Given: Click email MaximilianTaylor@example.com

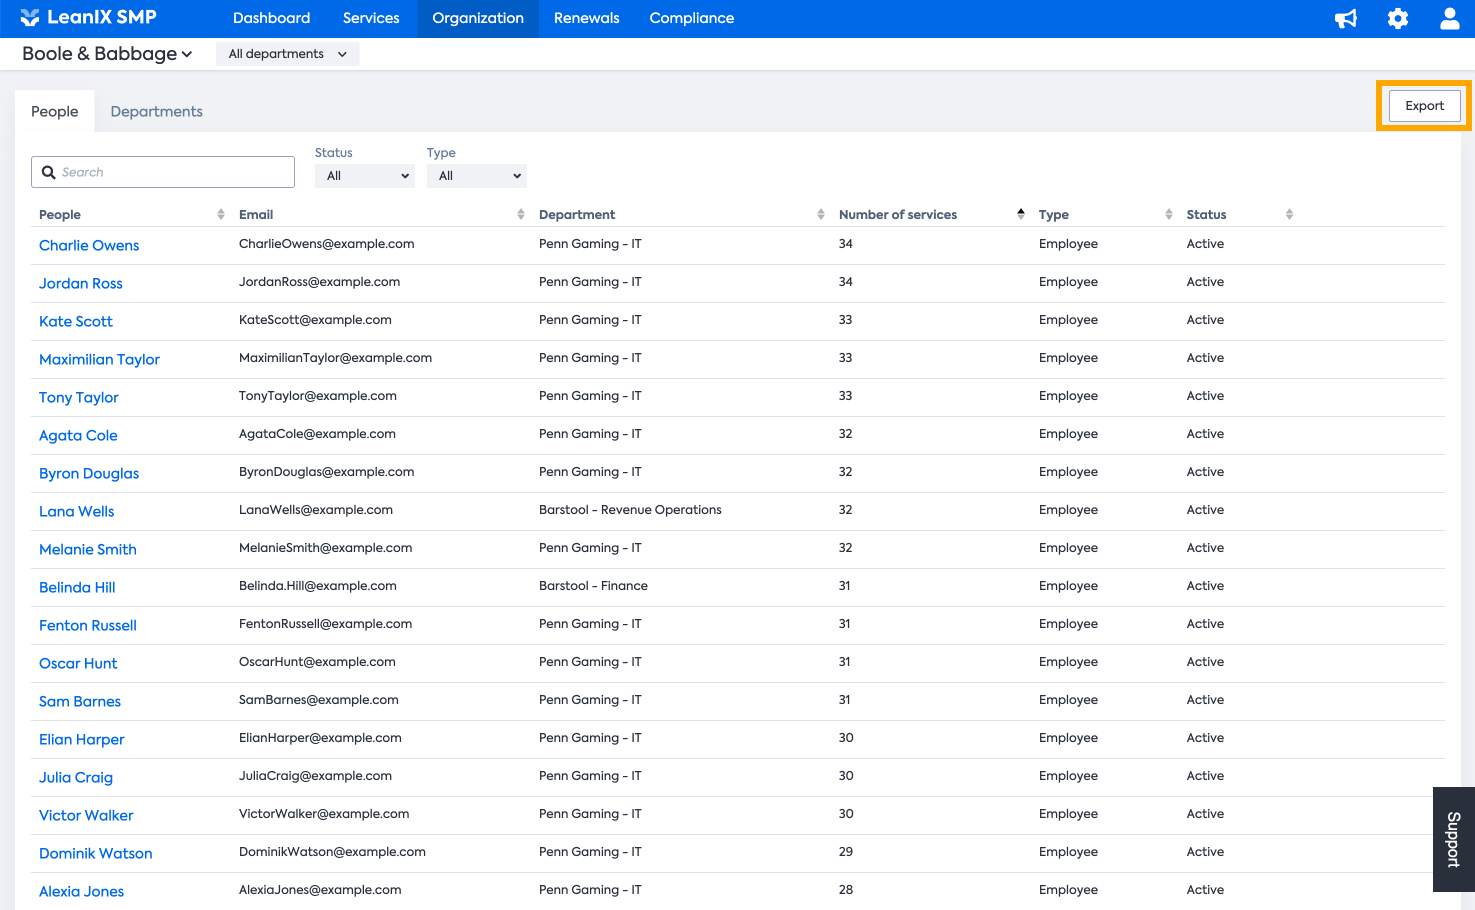Looking at the screenshot, I should pos(335,358).
